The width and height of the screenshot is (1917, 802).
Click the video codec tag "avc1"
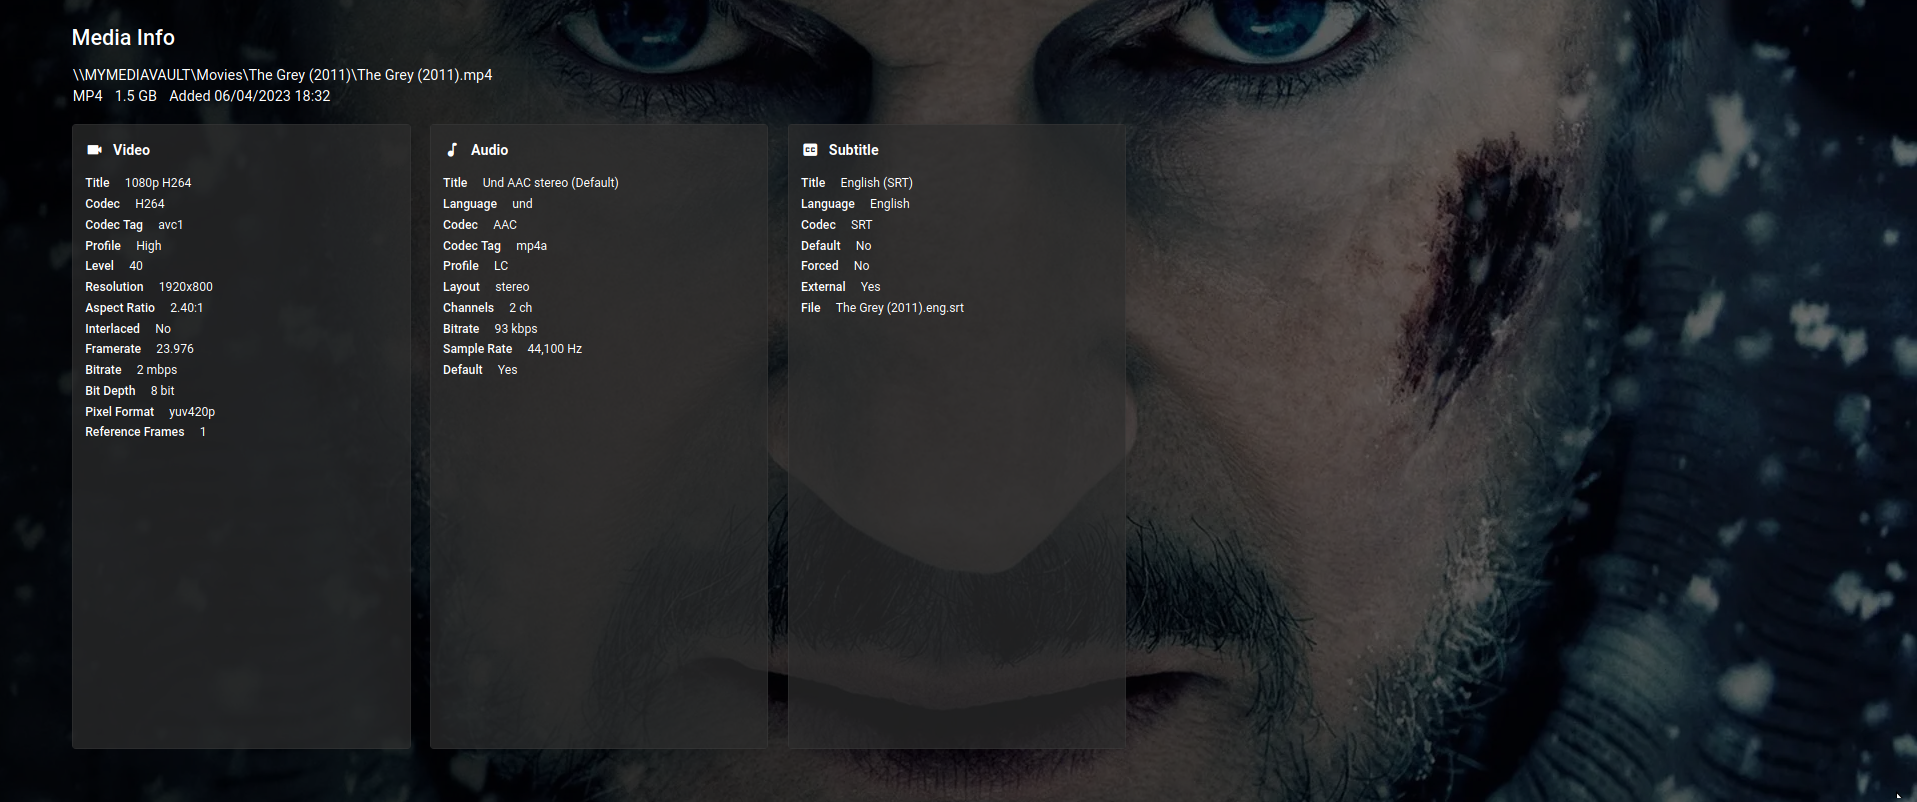click(x=171, y=225)
